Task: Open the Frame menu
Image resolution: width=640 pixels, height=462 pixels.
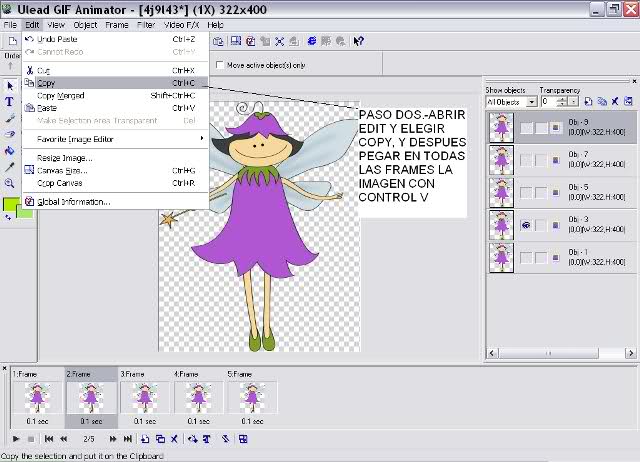Action: [117, 25]
